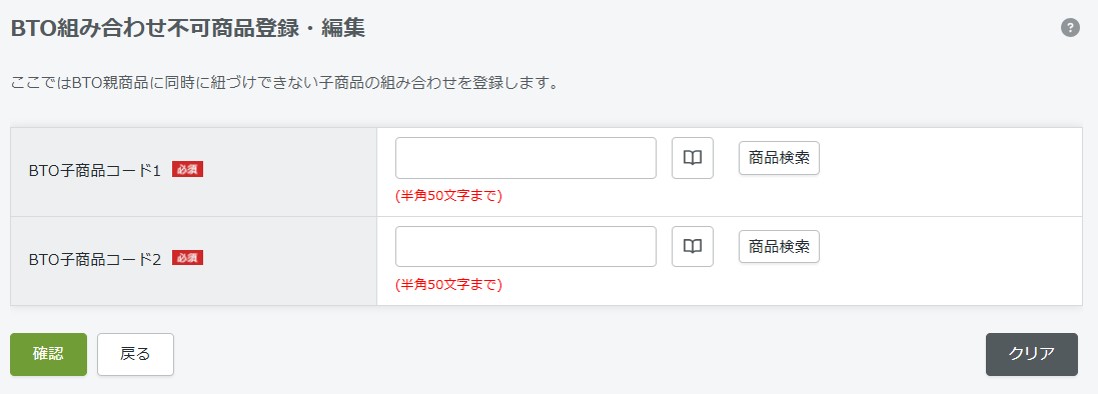
Task: Go back with the 戻る button
Action: pyautogui.click(x=135, y=354)
